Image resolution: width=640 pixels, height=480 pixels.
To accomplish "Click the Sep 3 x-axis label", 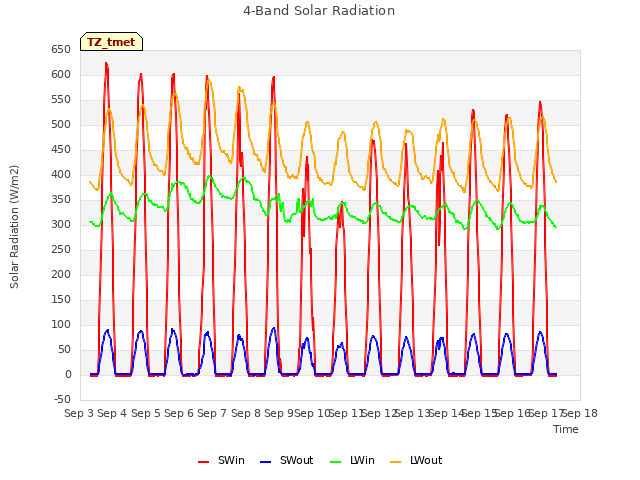I will pos(79,413).
